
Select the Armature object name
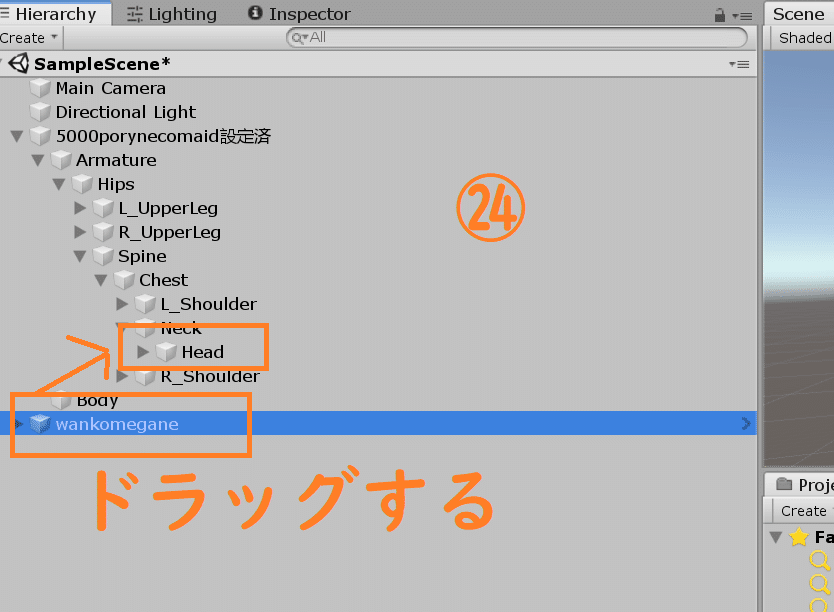coord(116,160)
